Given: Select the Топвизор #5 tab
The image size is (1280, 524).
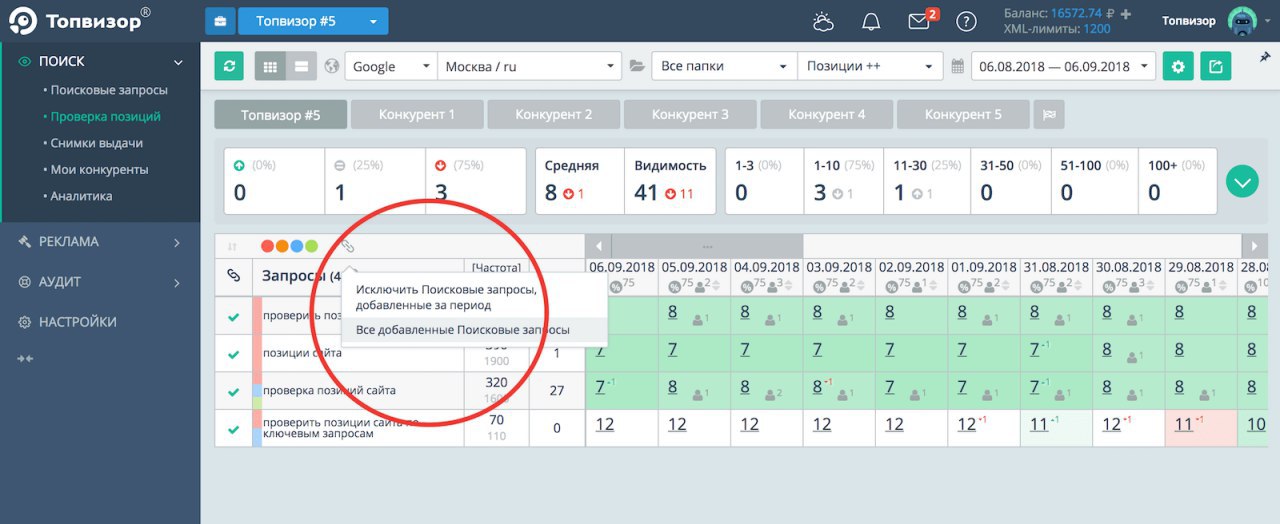Looking at the screenshot, I should click(x=281, y=114).
